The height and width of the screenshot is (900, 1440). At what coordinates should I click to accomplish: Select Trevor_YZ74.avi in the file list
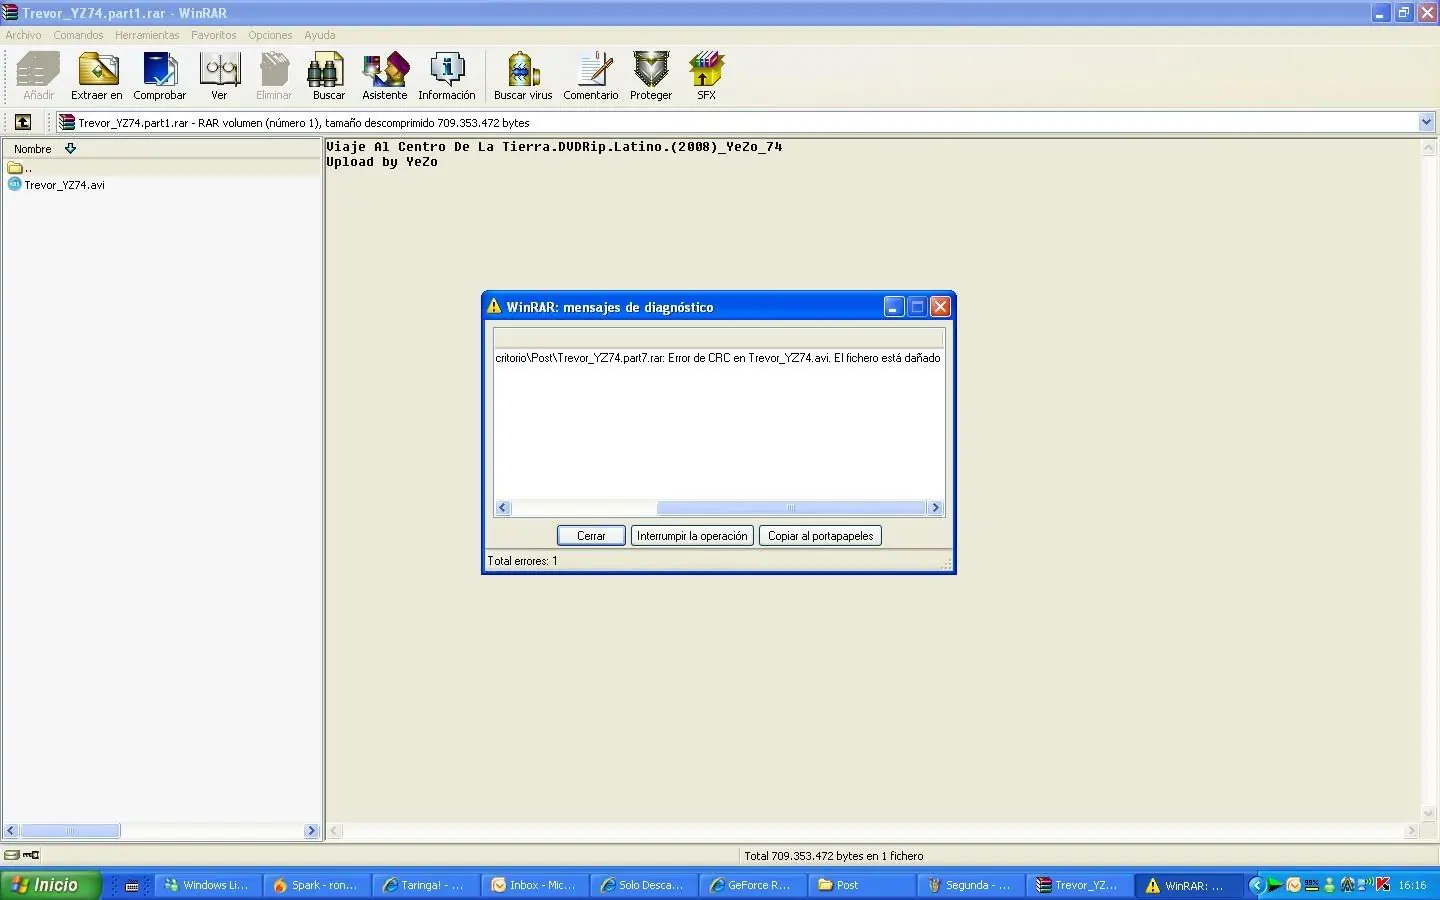[x=56, y=185]
